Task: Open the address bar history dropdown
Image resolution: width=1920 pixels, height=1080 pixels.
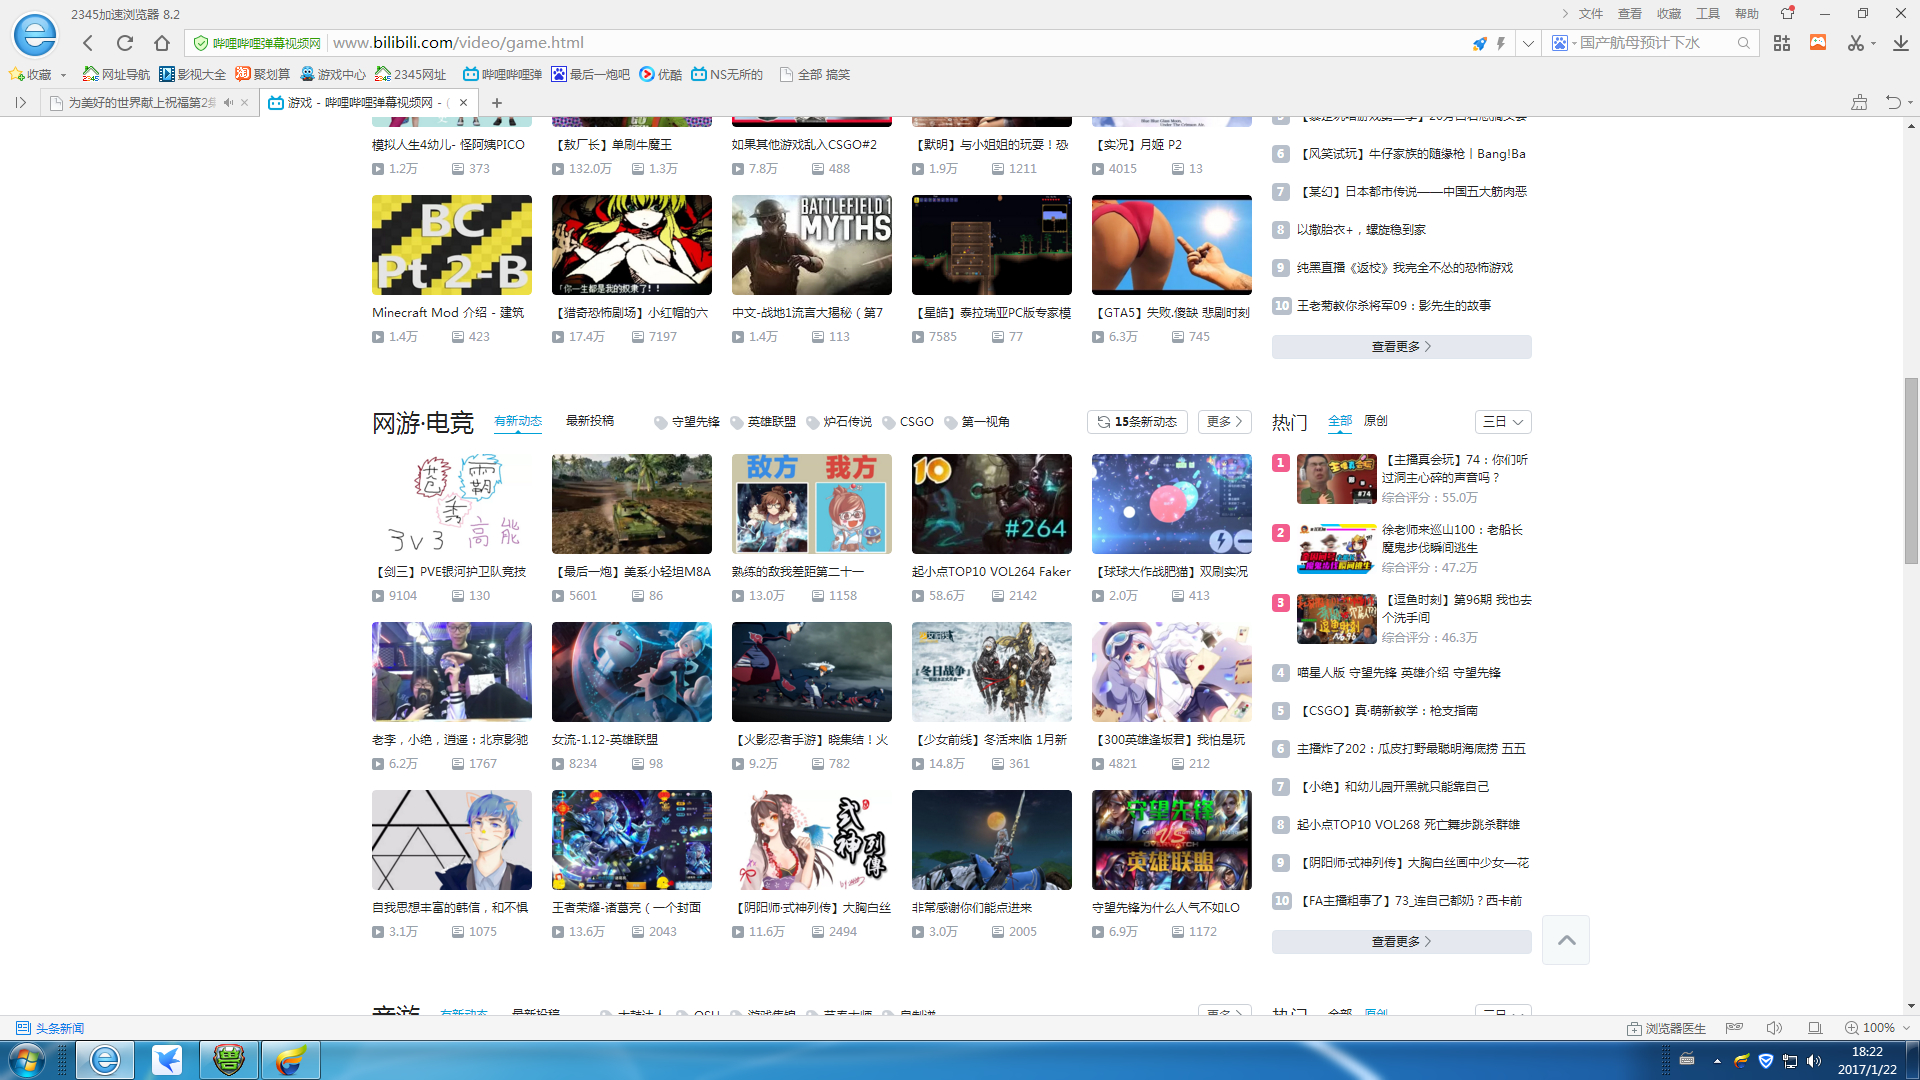Action: 1528,43
